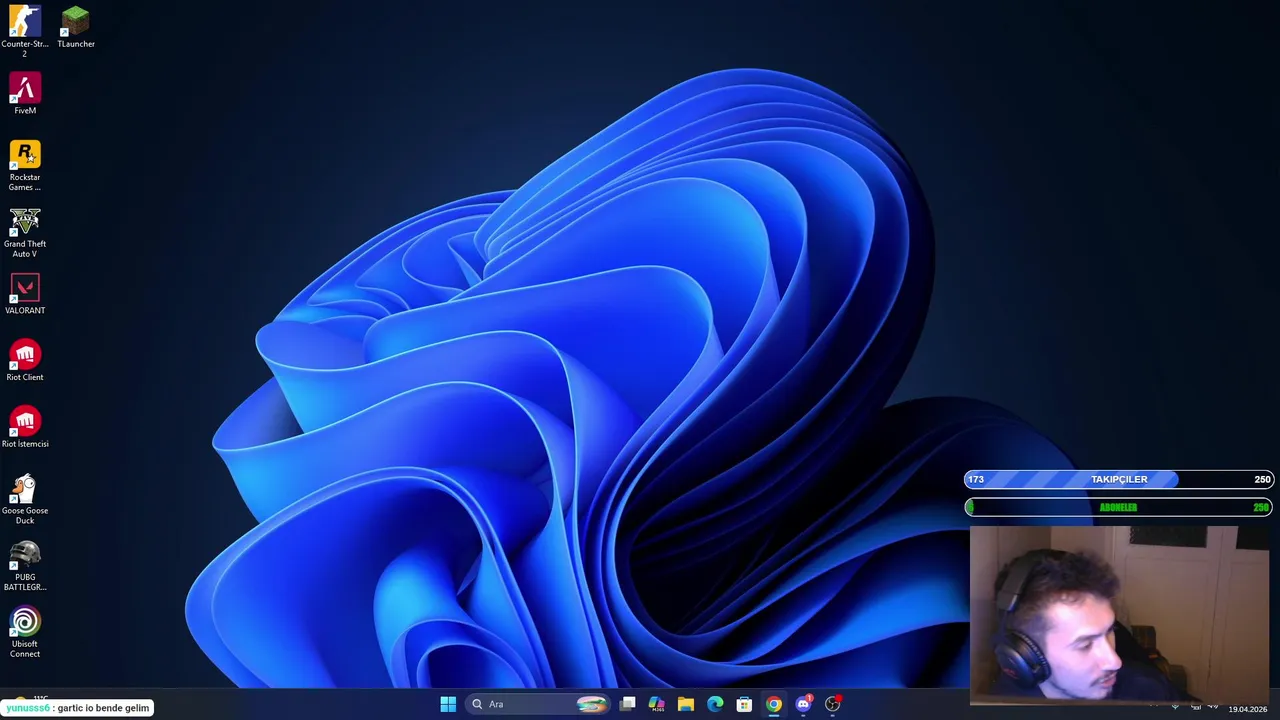Switch to Google Chrome in the taskbar
This screenshot has height=720, width=1280.
pyautogui.click(x=774, y=704)
